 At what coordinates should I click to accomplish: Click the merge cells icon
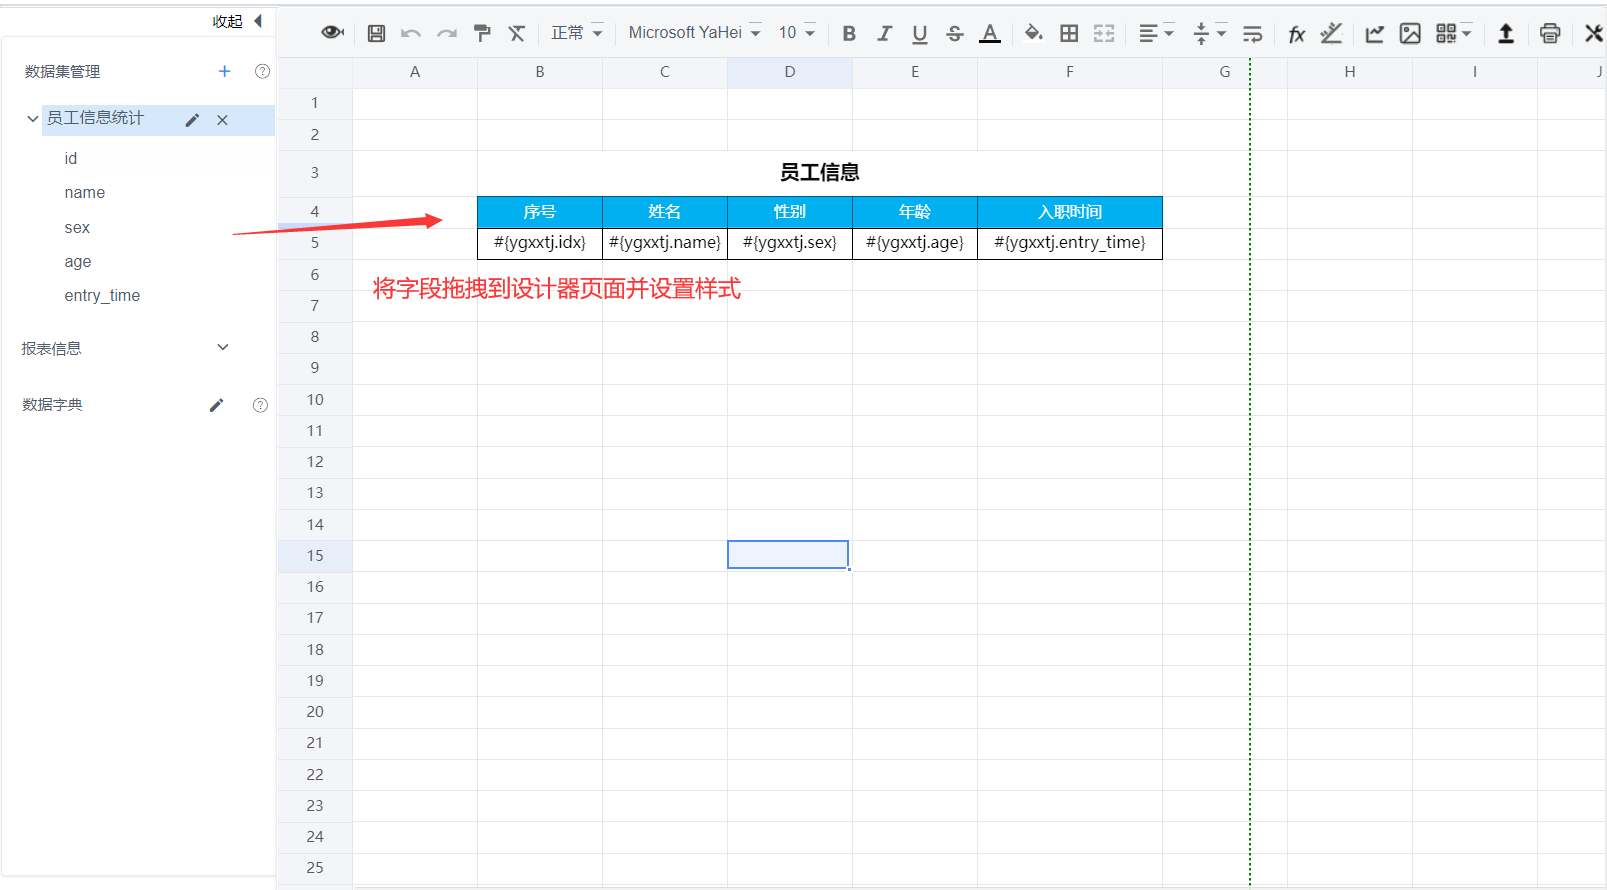tap(1104, 33)
